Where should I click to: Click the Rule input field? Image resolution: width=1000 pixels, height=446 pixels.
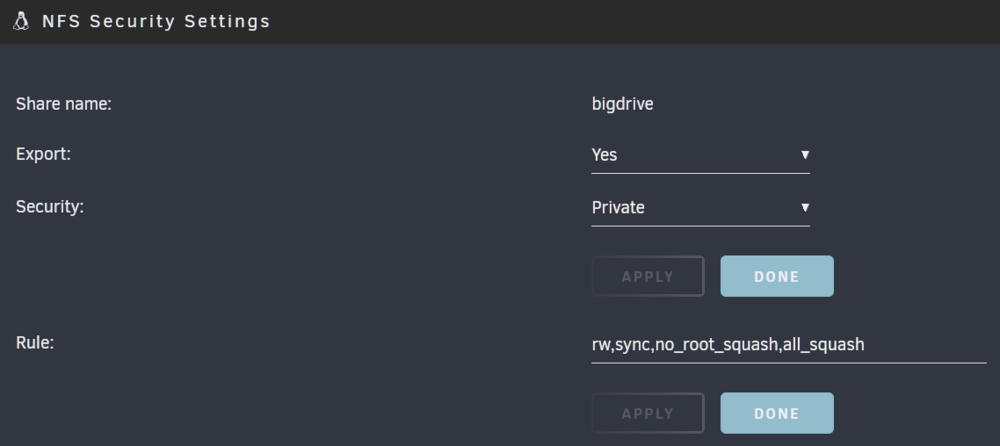click(789, 345)
